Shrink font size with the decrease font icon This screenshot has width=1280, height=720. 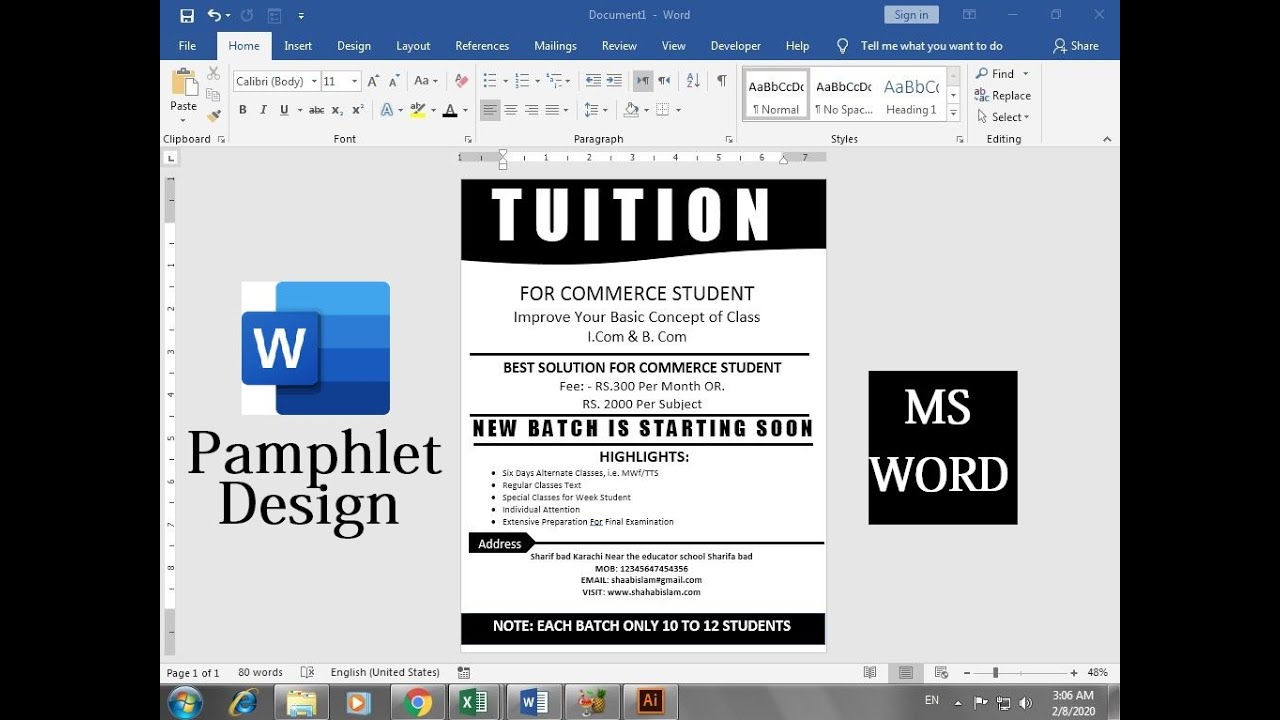point(395,81)
